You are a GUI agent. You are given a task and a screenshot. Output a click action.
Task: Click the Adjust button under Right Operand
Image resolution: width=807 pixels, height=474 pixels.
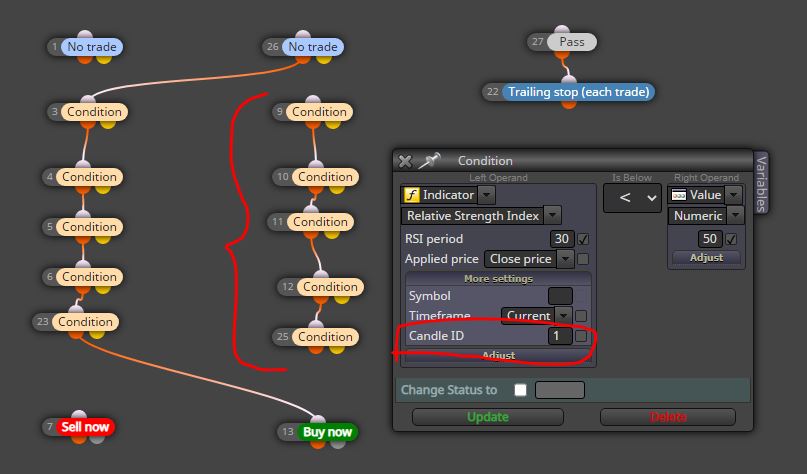[706, 257]
